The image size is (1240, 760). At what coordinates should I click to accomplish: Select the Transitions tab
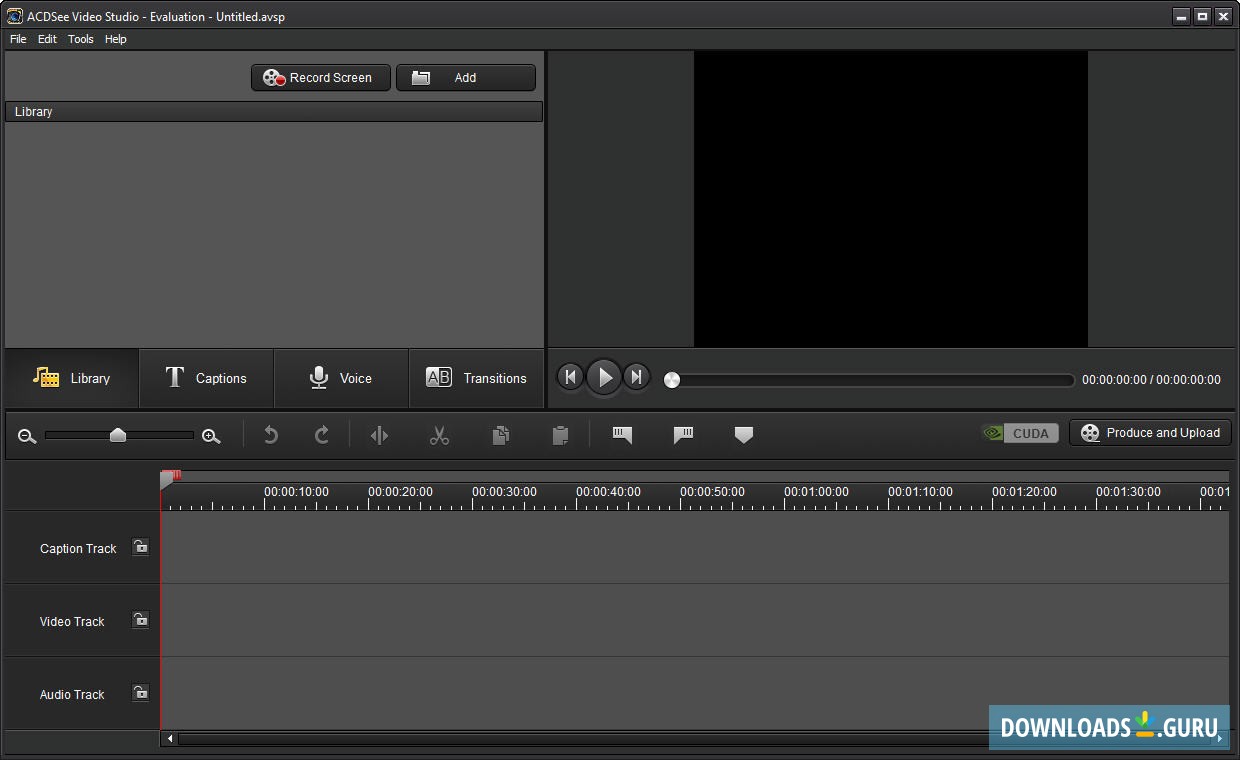click(476, 378)
